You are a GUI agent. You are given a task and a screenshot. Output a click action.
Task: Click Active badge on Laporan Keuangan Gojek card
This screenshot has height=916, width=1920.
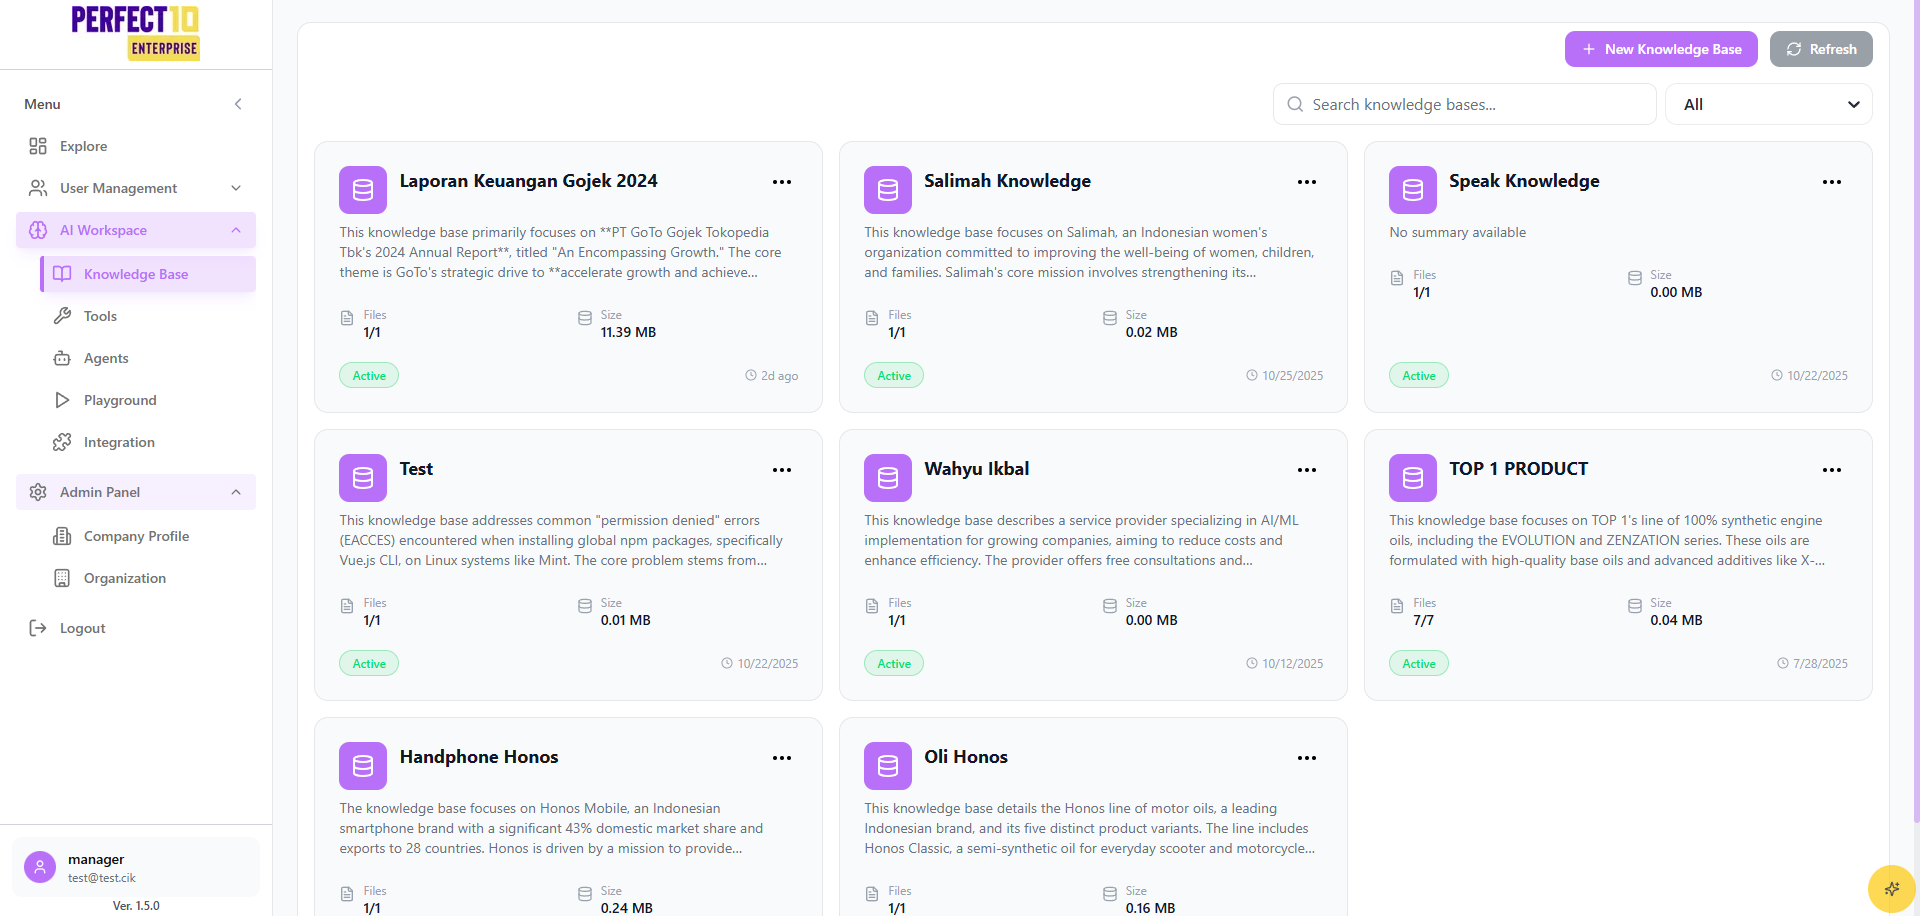369,375
